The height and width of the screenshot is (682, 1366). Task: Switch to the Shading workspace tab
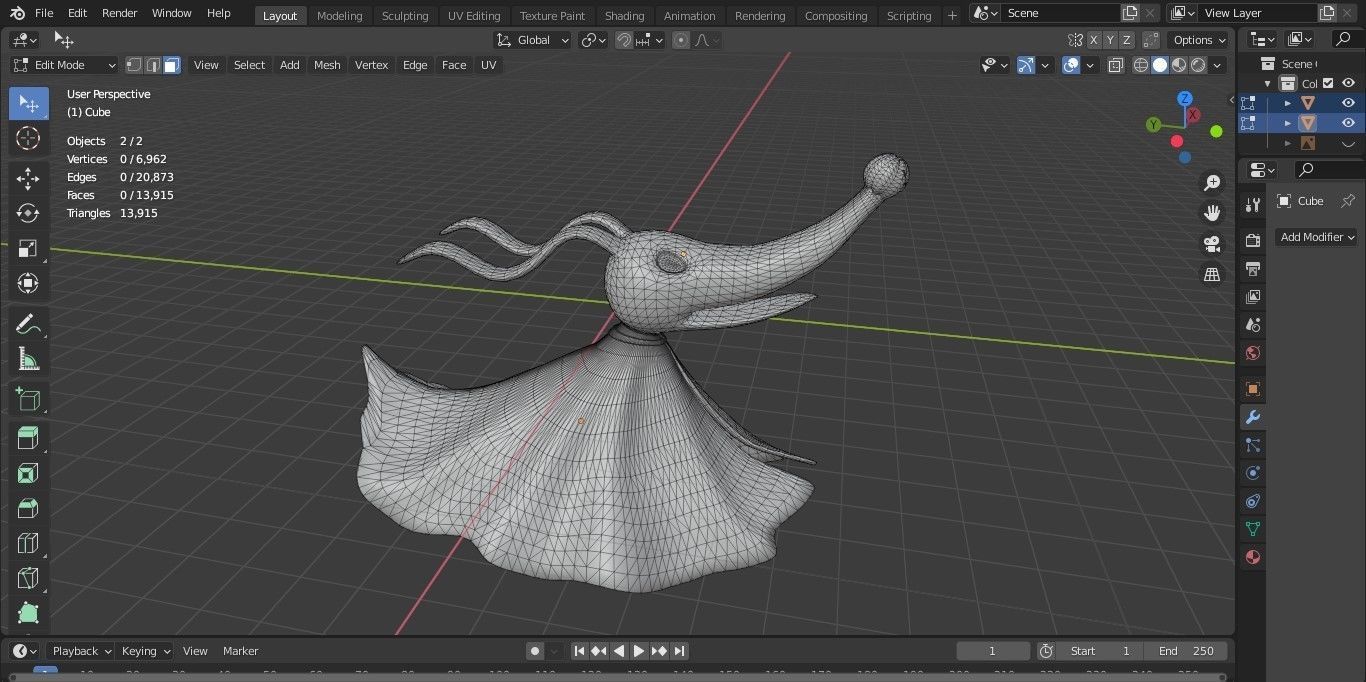624,16
